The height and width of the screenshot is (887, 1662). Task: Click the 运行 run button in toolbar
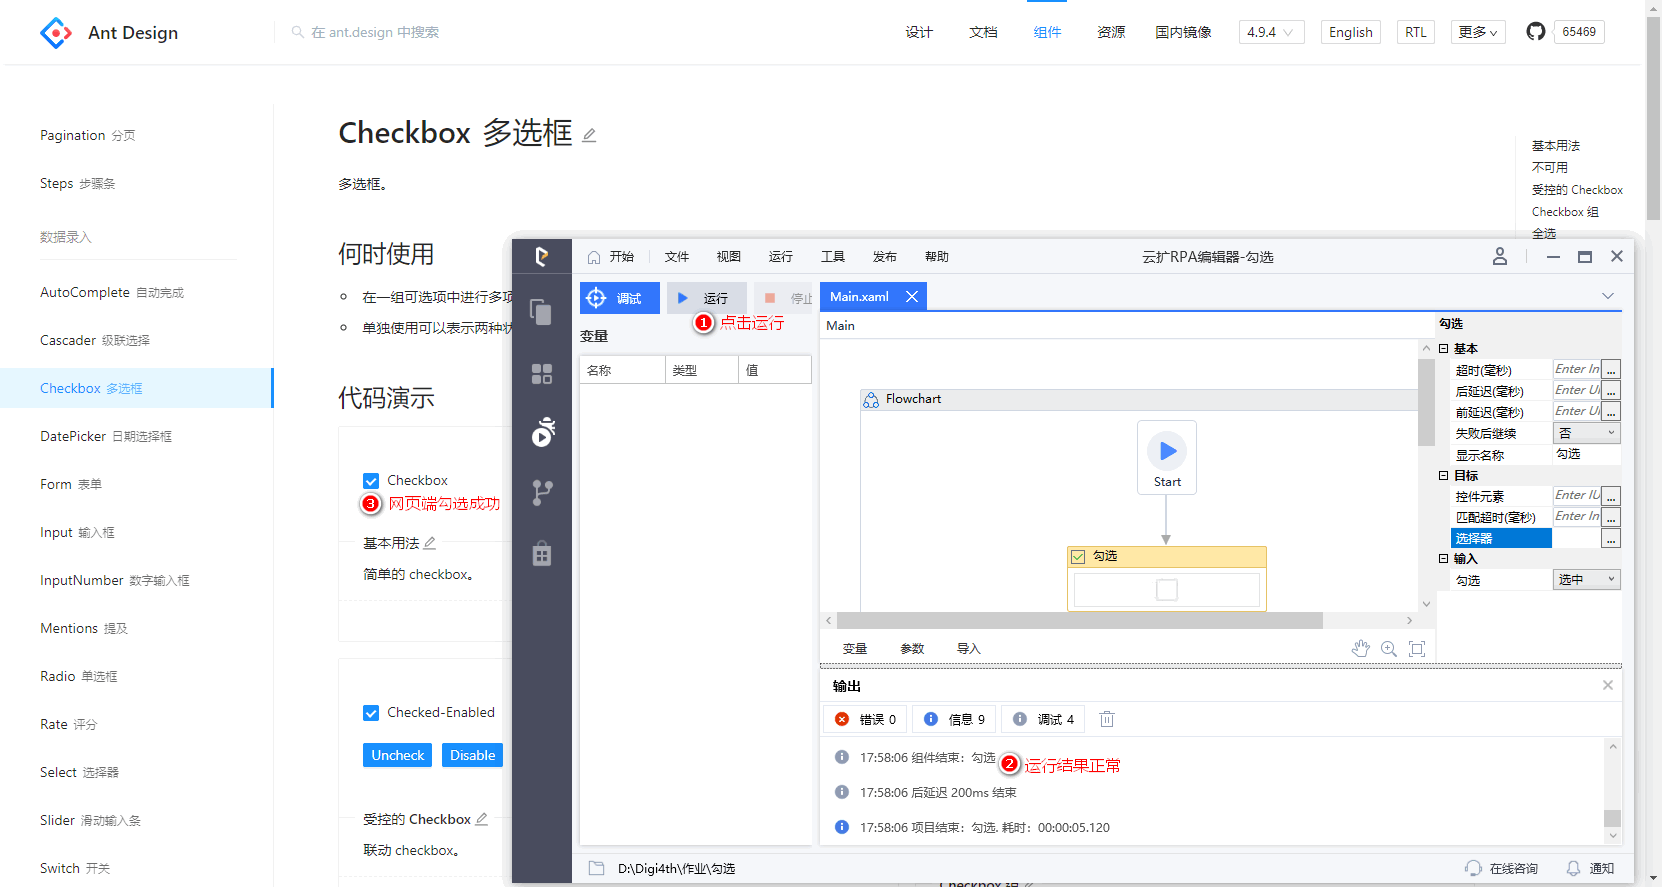[707, 298]
